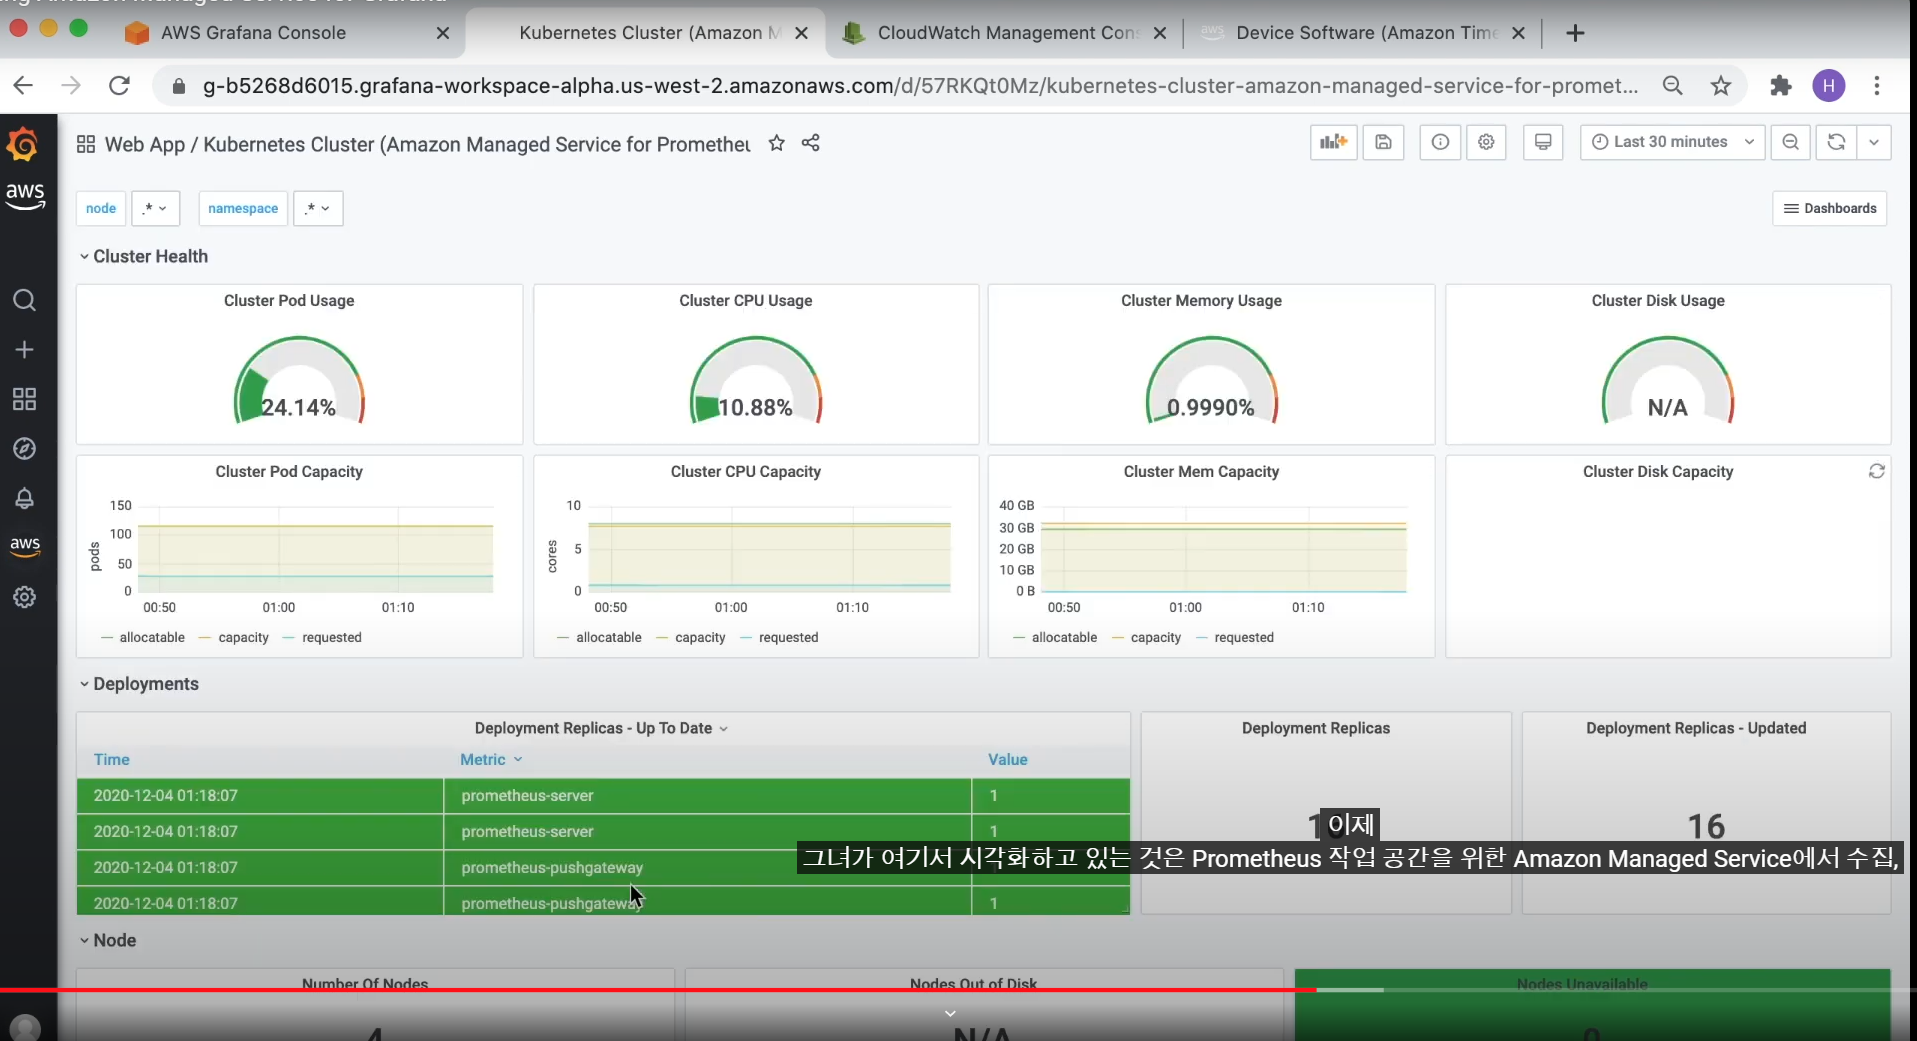The height and width of the screenshot is (1041, 1917).
Task: Open the Dashboards grid icon in sidebar
Action: [24, 399]
